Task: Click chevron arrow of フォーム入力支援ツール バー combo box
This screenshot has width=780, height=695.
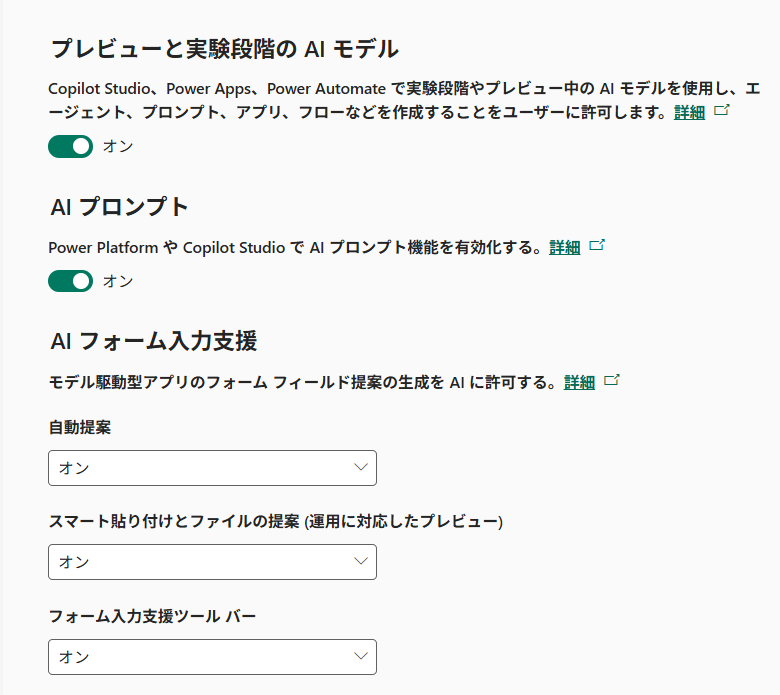Action: (x=362, y=656)
